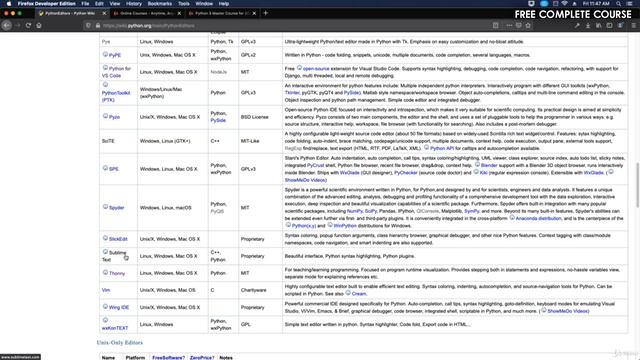Open the File menu

[x=85, y=4]
